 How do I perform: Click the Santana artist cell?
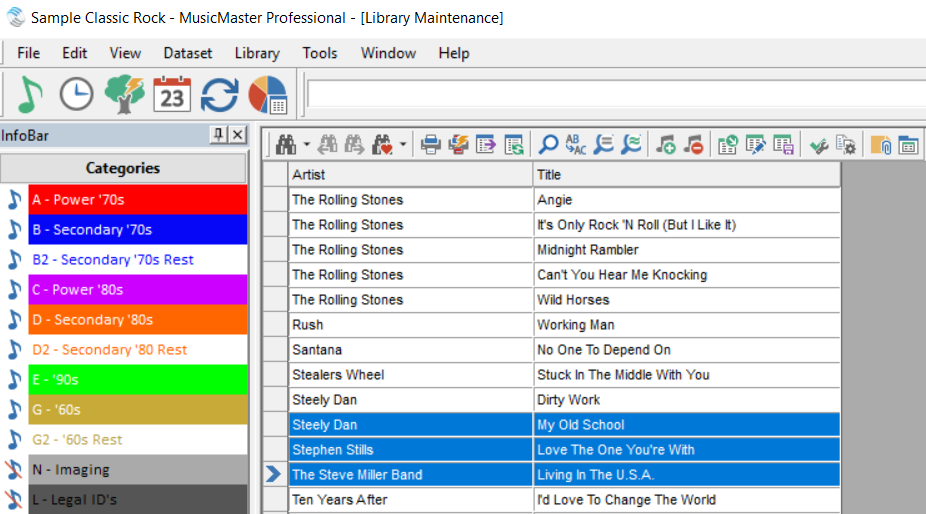coord(411,350)
